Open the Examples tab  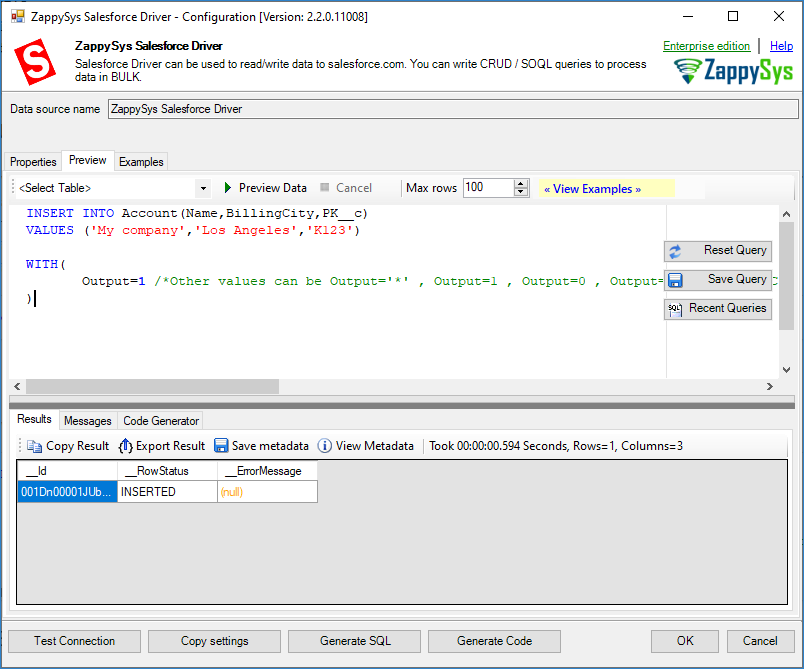141,162
